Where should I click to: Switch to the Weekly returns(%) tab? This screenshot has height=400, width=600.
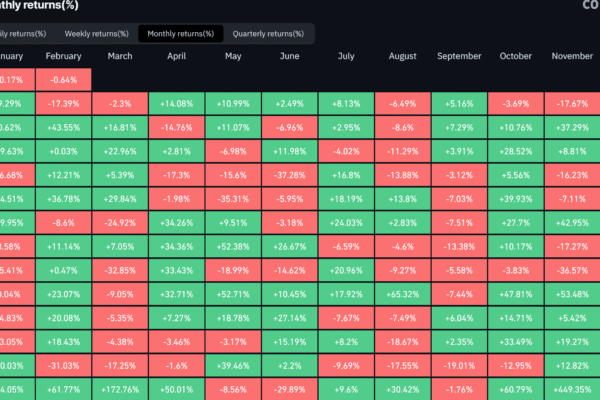(97, 34)
